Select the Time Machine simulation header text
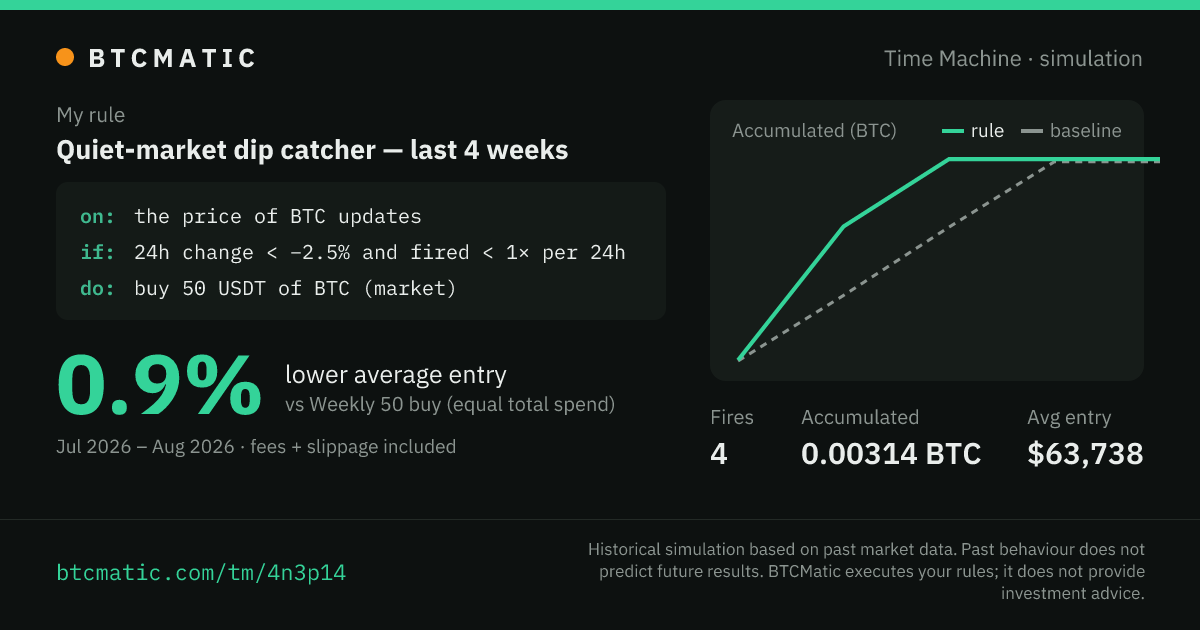This screenshot has height=630, width=1200. click(x=1013, y=59)
